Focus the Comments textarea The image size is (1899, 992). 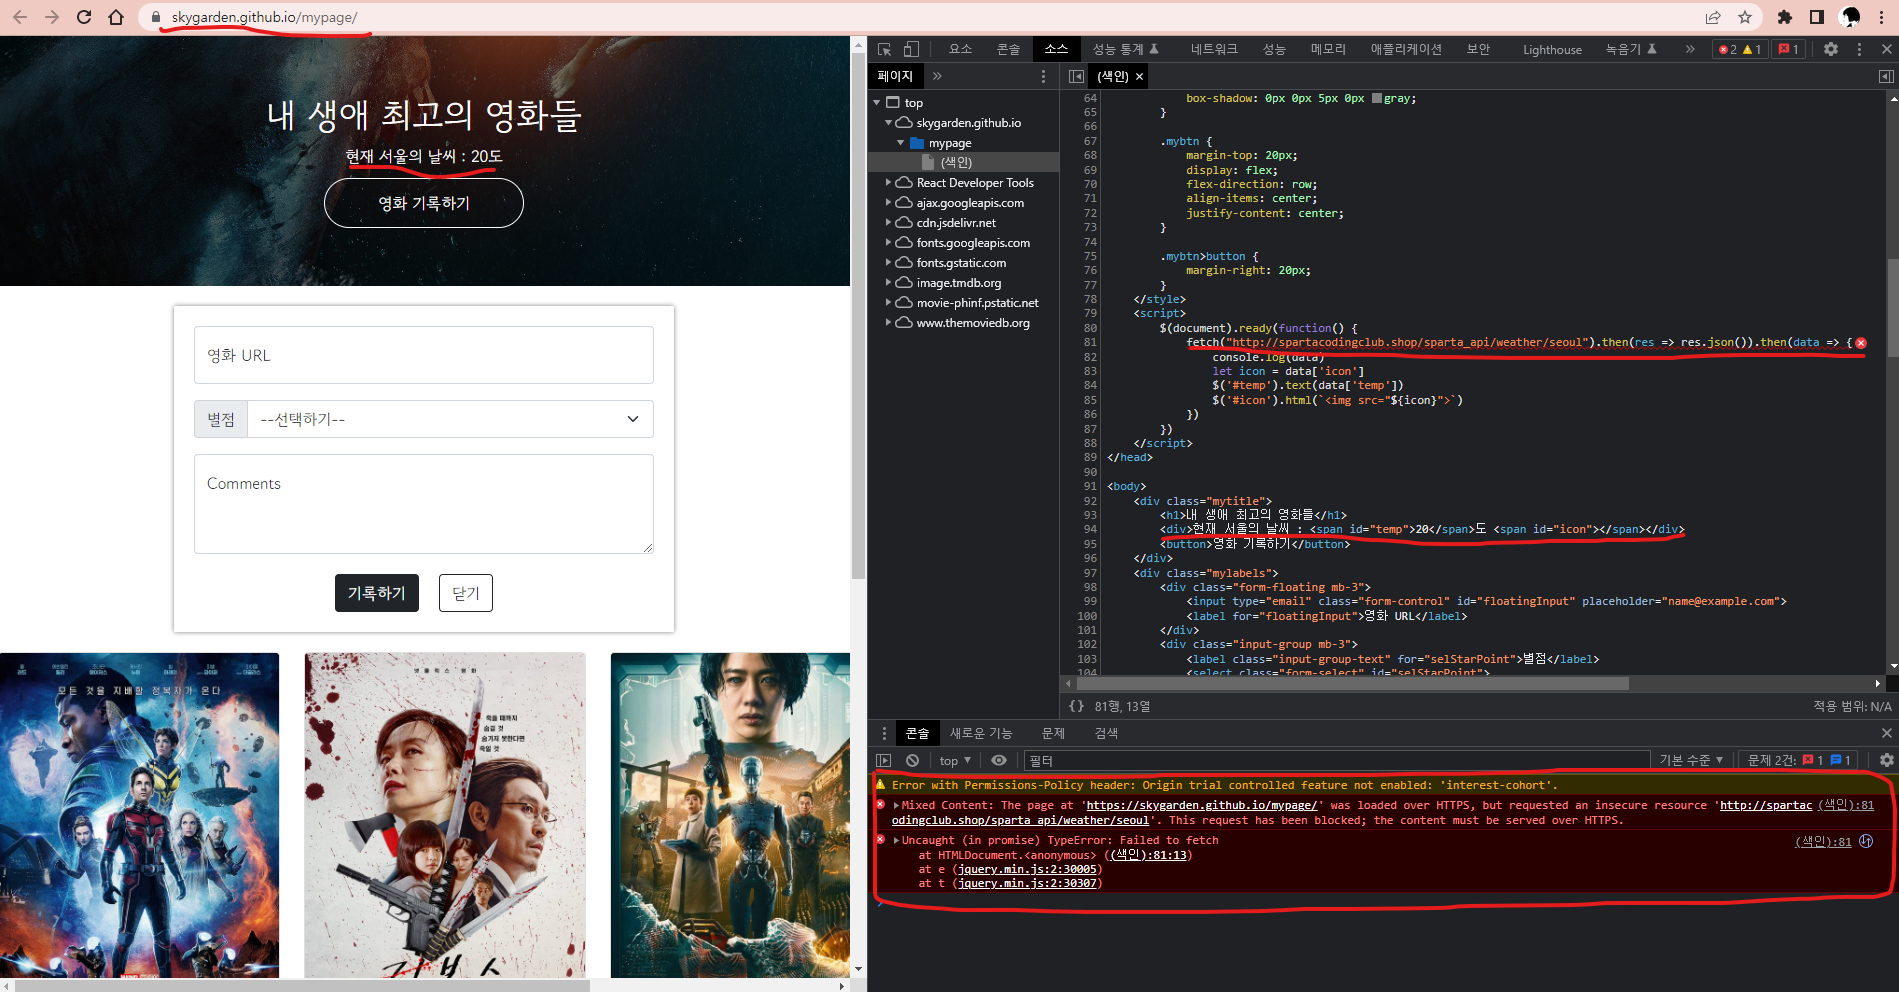coord(424,504)
